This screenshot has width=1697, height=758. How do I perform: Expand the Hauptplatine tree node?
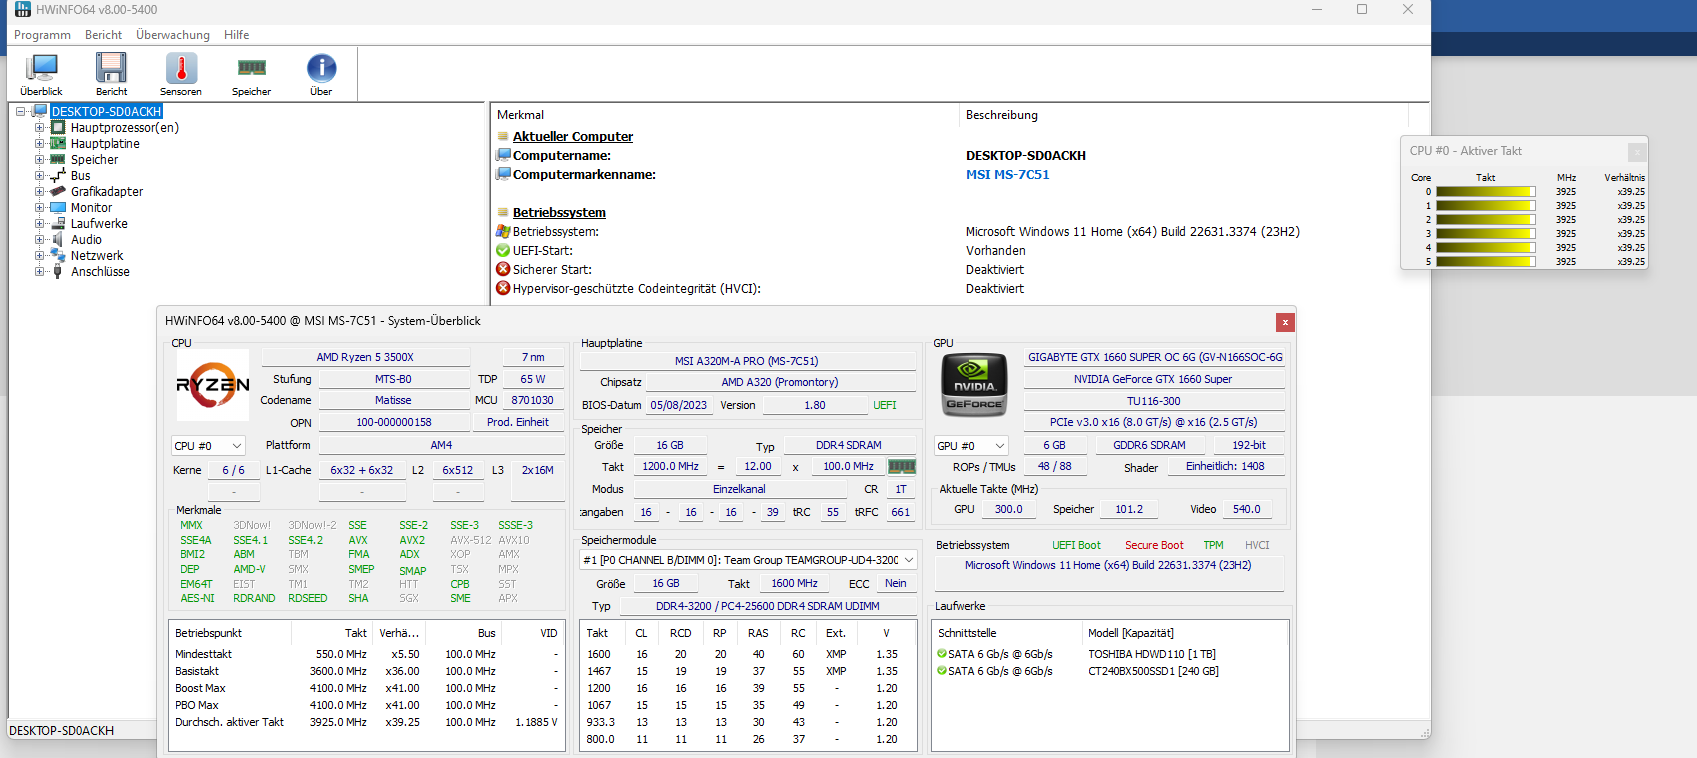click(40, 144)
